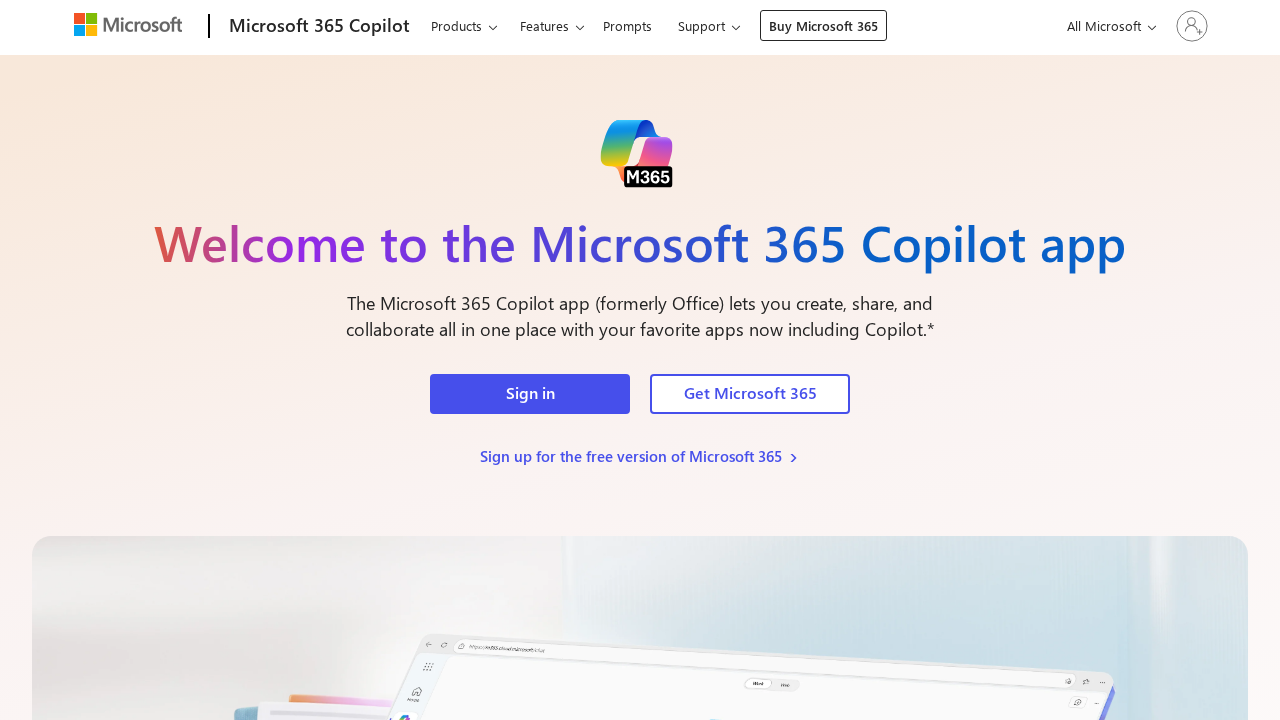Click the Get Microsoft 365 button
The width and height of the screenshot is (1280, 720).
[749, 393]
